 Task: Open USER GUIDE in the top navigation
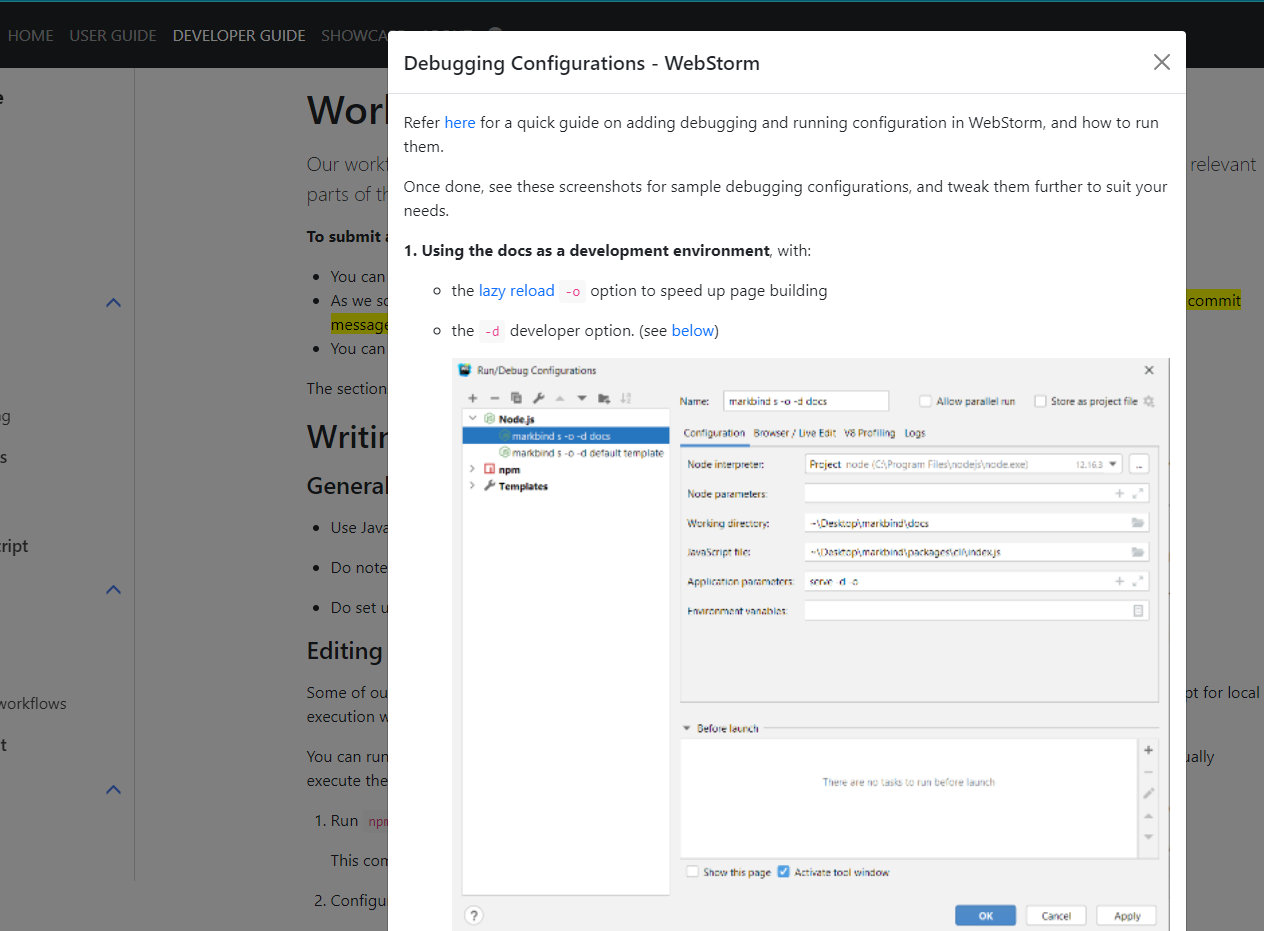click(113, 35)
